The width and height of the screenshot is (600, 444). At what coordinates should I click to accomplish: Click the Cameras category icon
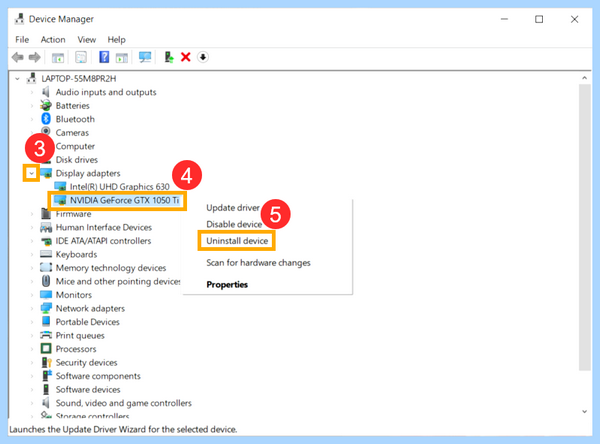pos(46,131)
